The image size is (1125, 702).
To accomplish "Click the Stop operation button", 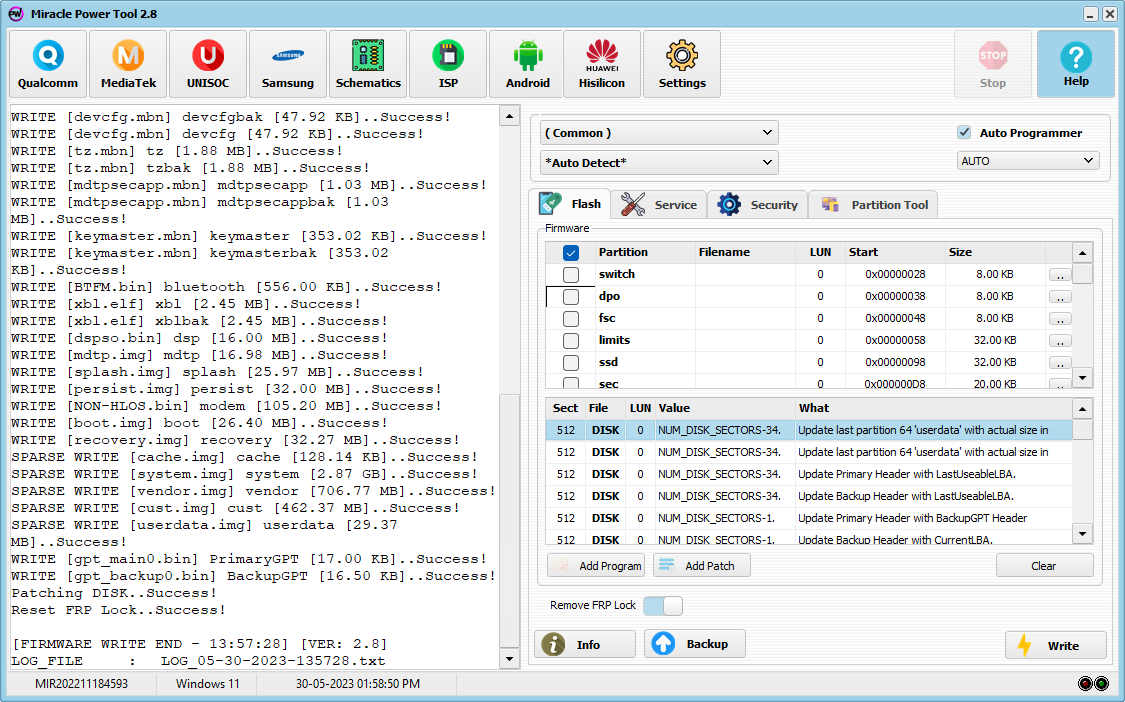I will point(993,64).
